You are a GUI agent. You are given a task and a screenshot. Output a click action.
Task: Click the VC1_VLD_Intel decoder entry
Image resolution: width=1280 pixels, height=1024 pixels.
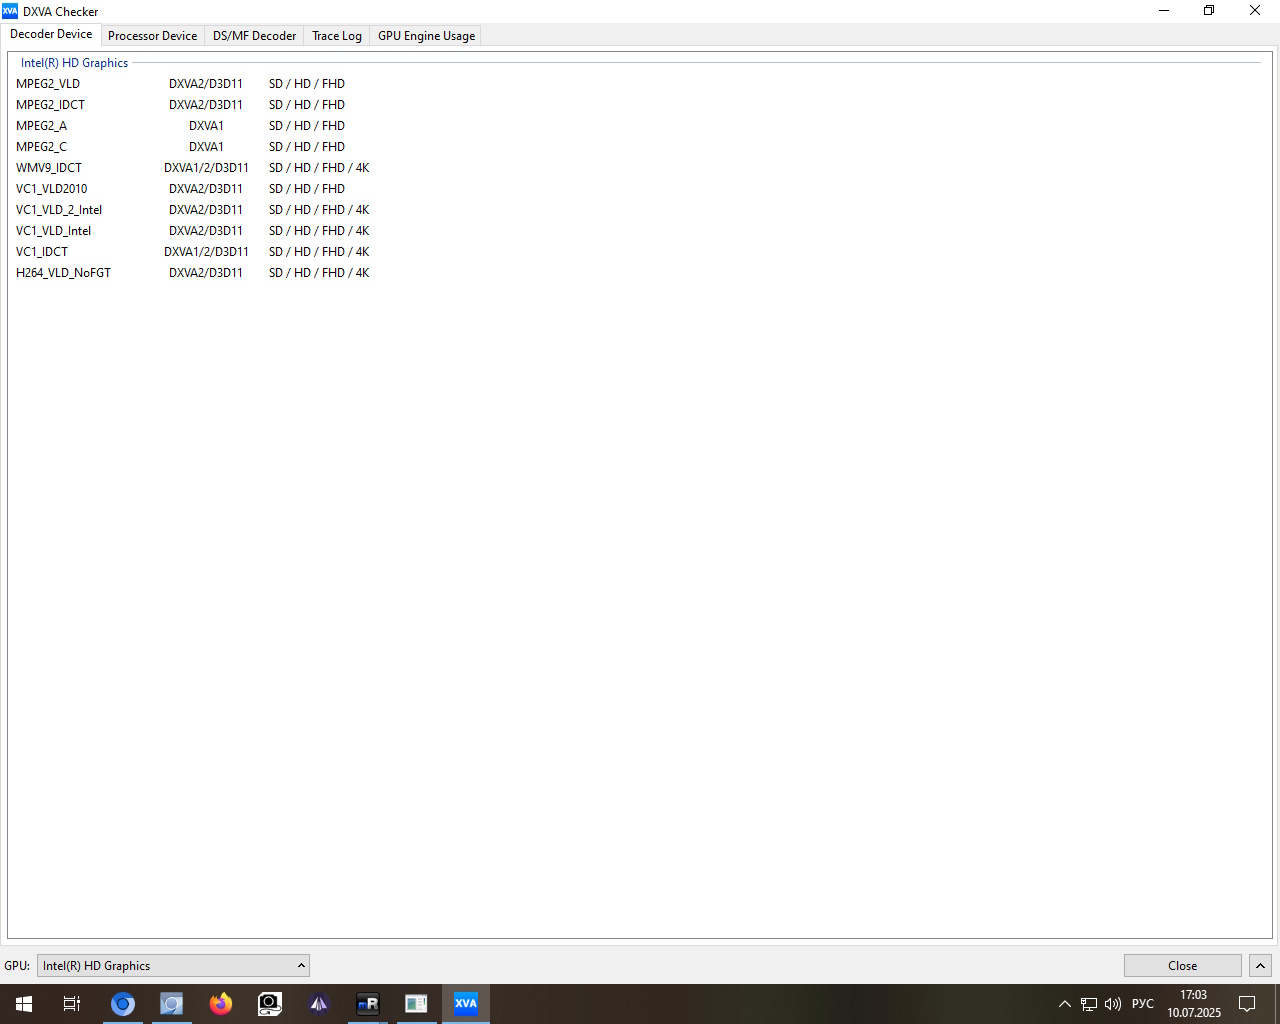tap(54, 231)
